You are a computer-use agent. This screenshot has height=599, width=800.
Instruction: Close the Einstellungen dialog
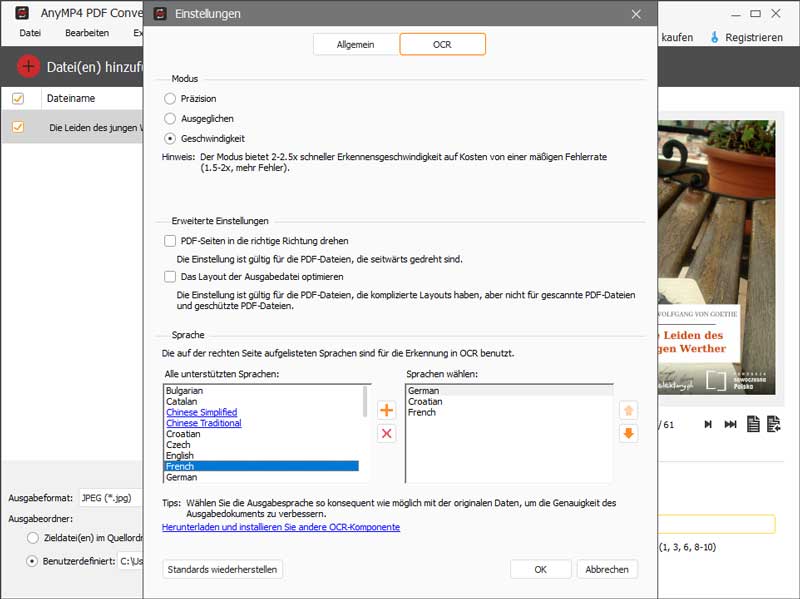tap(636, 14)
